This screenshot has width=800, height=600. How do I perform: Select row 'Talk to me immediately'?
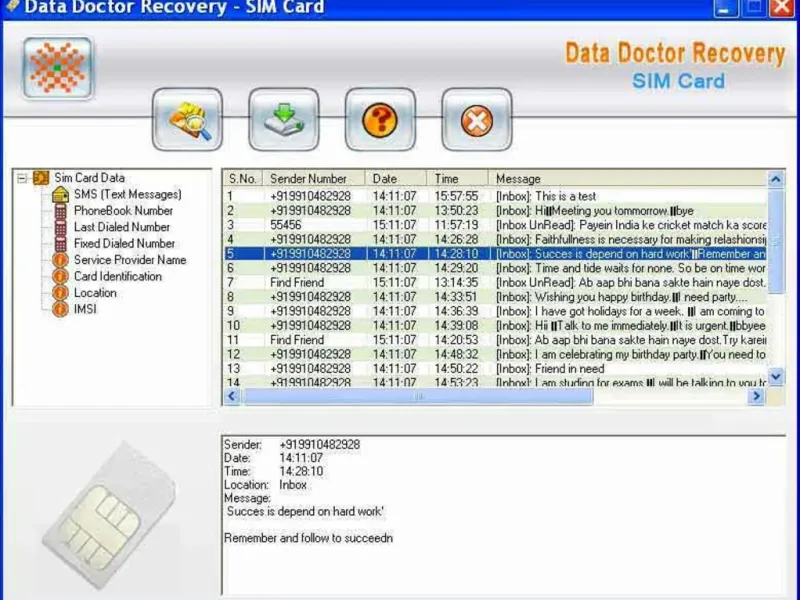[495, 326]
